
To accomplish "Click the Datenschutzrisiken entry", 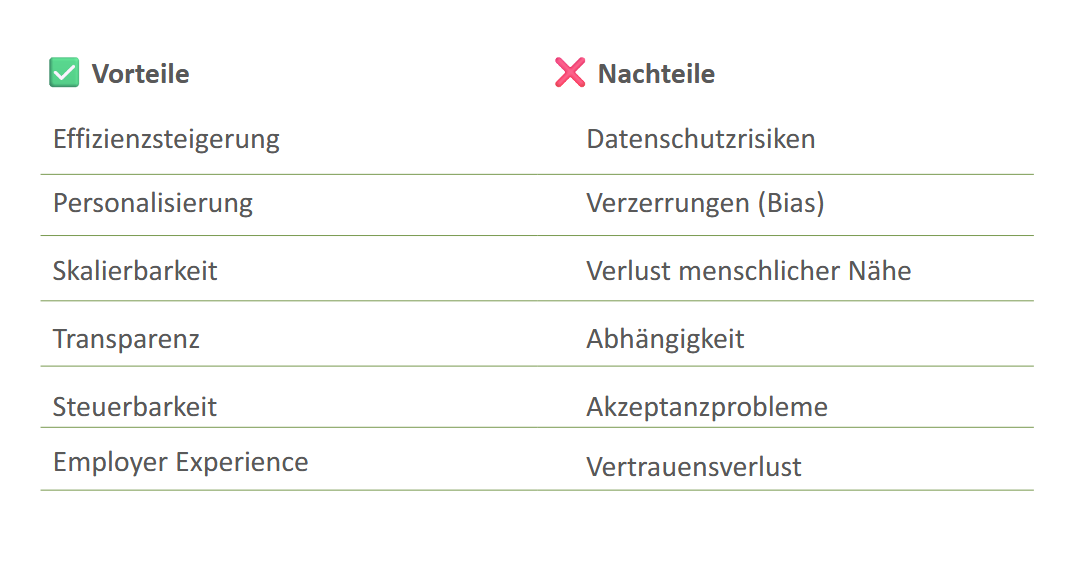I will point(700,139).
